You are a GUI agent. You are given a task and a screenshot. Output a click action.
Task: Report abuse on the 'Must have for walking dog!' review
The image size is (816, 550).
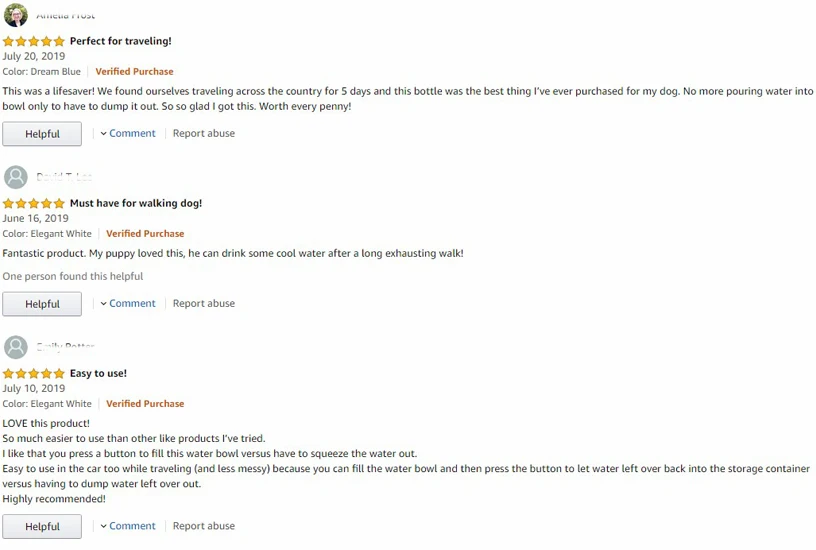click(204, 303)
